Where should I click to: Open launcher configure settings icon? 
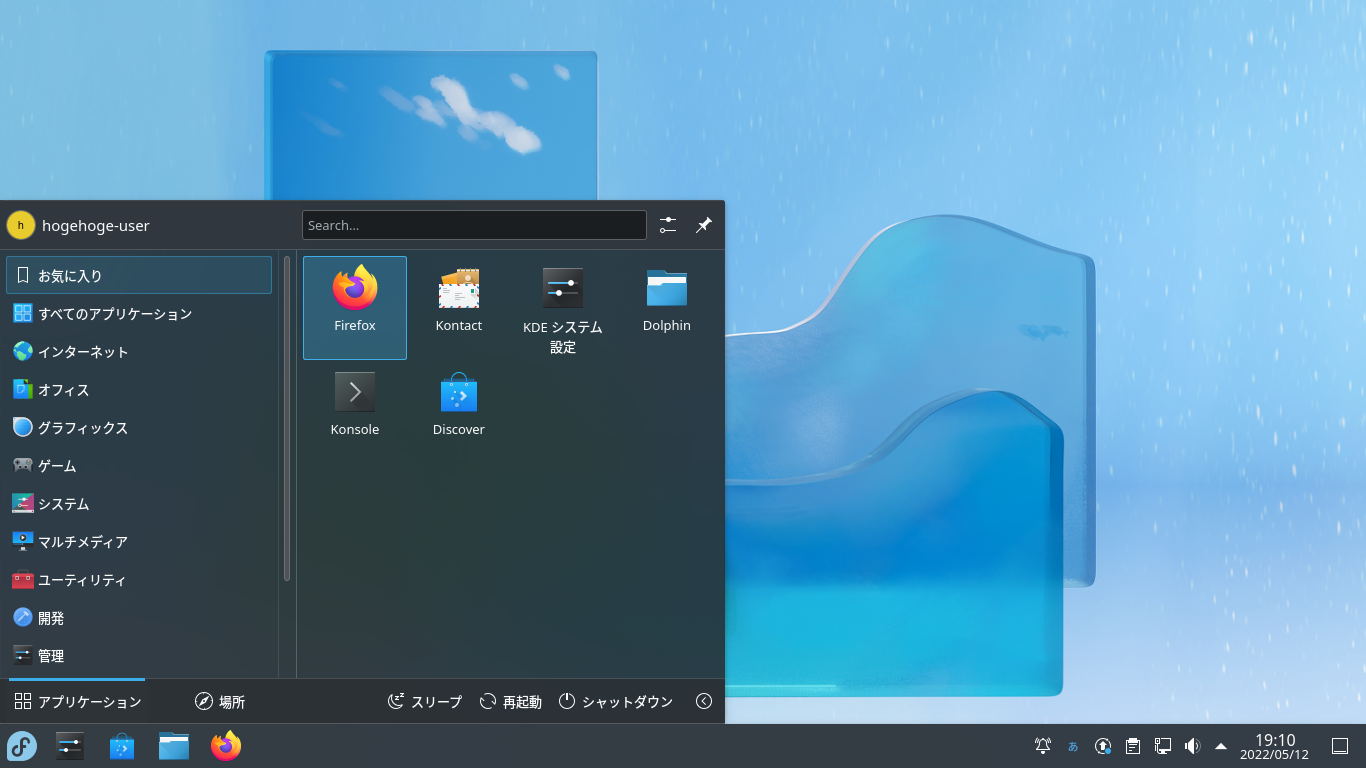668,225
